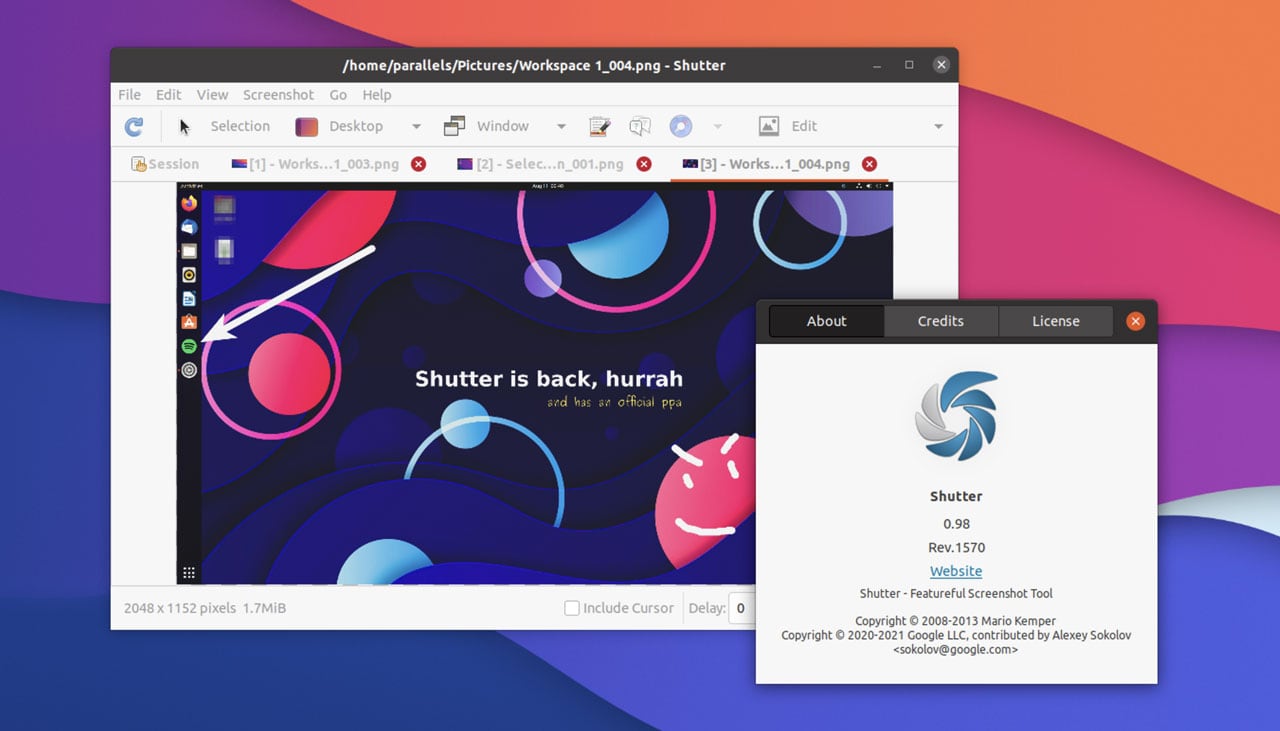Select the [3] Works...1_004.png tab
Screen dimensions: 1280x731
(766, 164)
